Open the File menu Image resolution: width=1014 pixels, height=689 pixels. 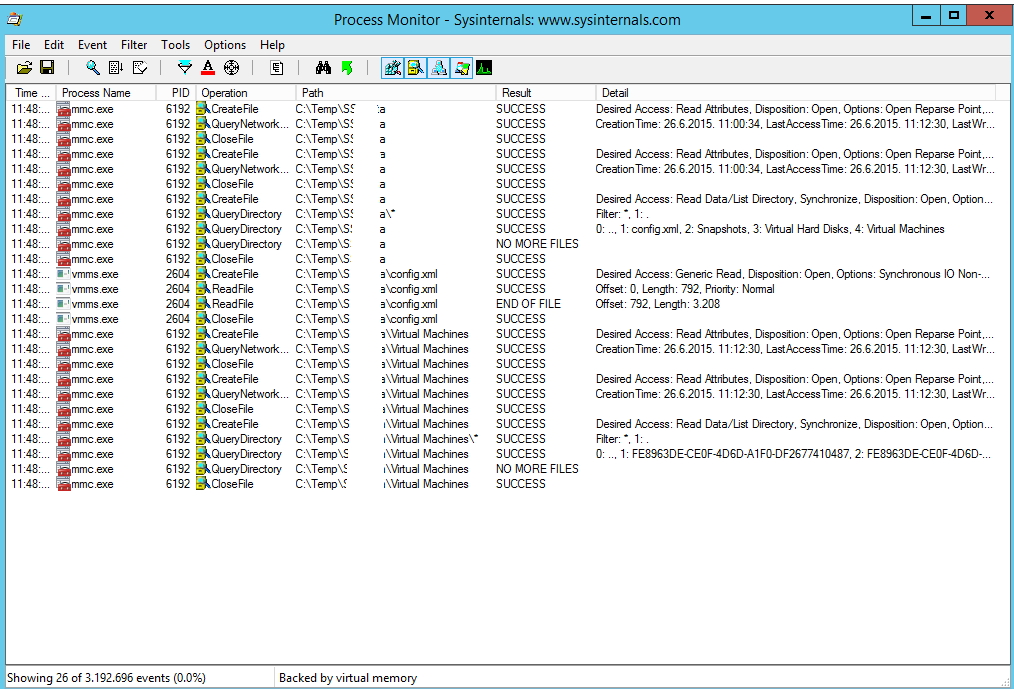point(21,45)
